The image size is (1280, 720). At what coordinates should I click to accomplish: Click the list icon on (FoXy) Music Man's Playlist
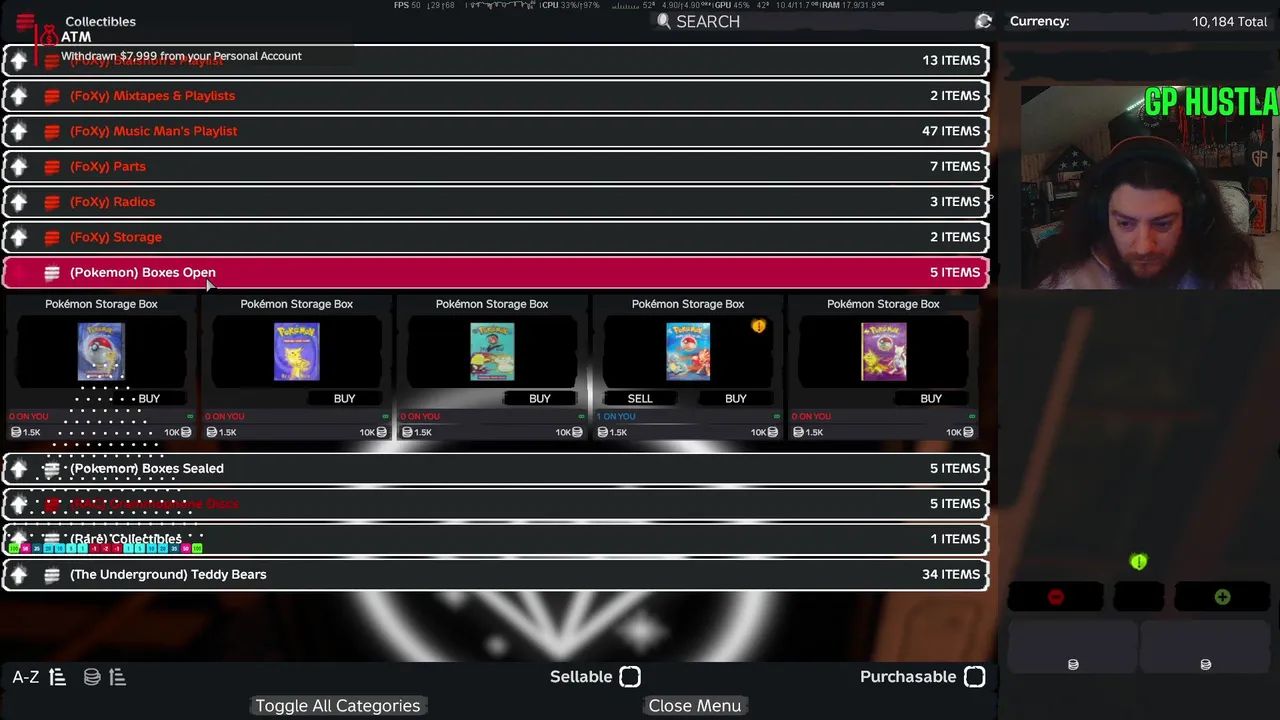click(52, 131)
